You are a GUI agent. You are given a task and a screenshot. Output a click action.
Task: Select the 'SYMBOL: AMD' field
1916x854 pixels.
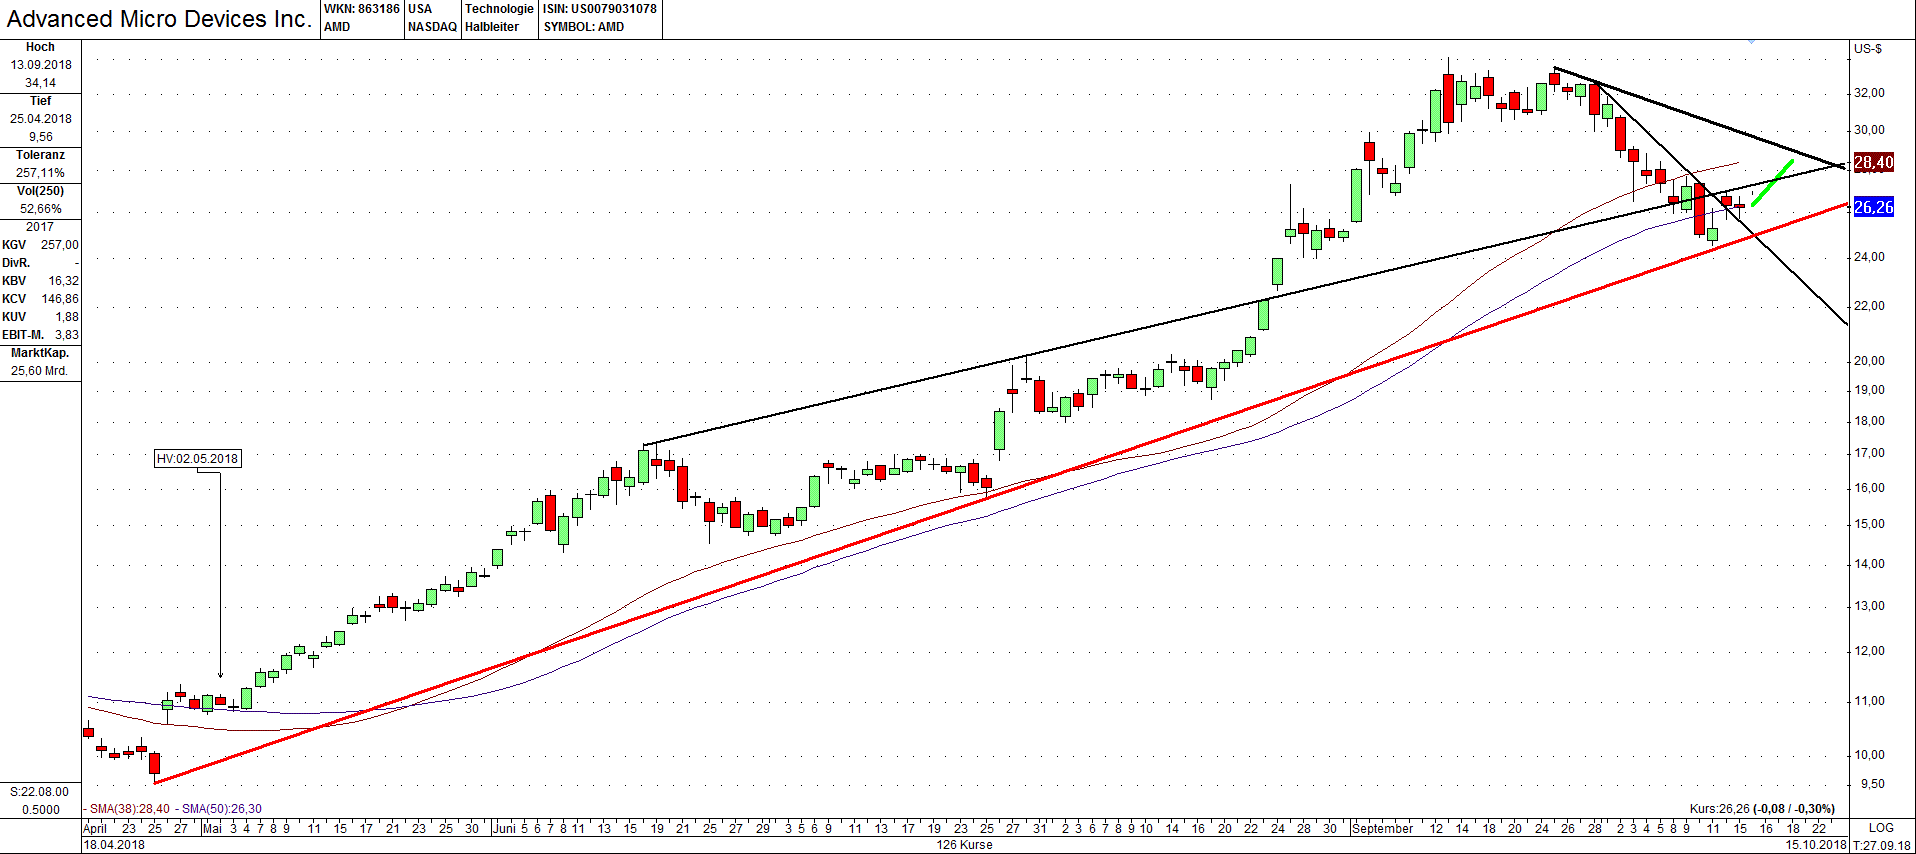coord(584,27)
